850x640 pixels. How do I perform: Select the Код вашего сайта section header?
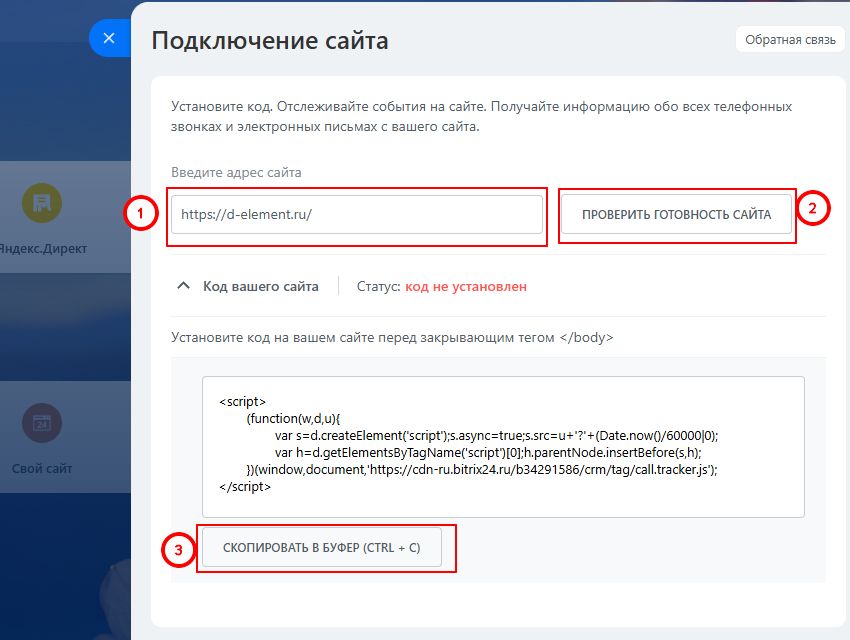[264, 285]
